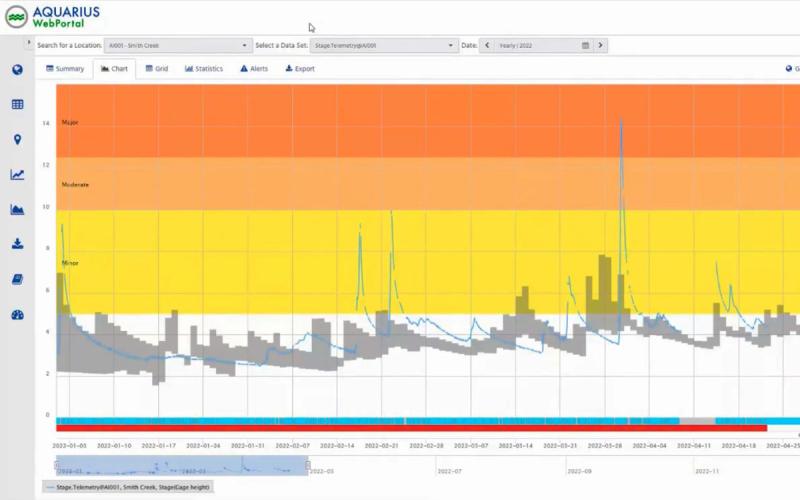800x500 pixels.
Task: Click the 2022-04-04 x-axis date label
Action: pos(649,446)
